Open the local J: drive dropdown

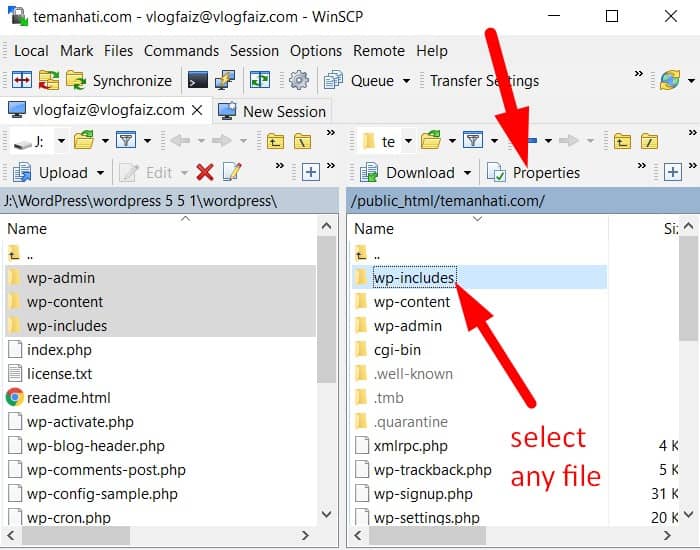61,141
